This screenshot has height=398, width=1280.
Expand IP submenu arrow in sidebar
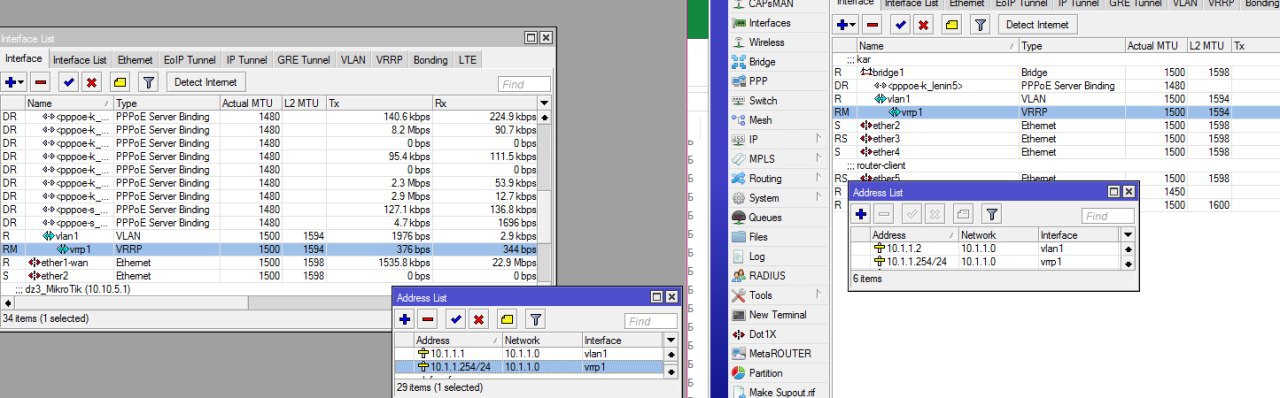818,139
